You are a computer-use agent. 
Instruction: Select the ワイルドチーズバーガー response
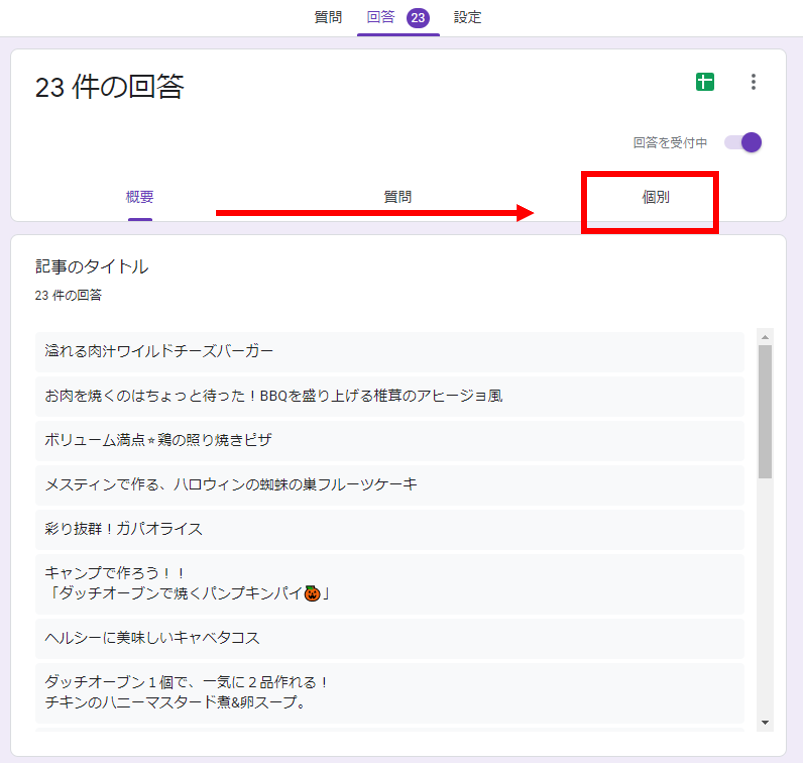[x=389, y=351]
